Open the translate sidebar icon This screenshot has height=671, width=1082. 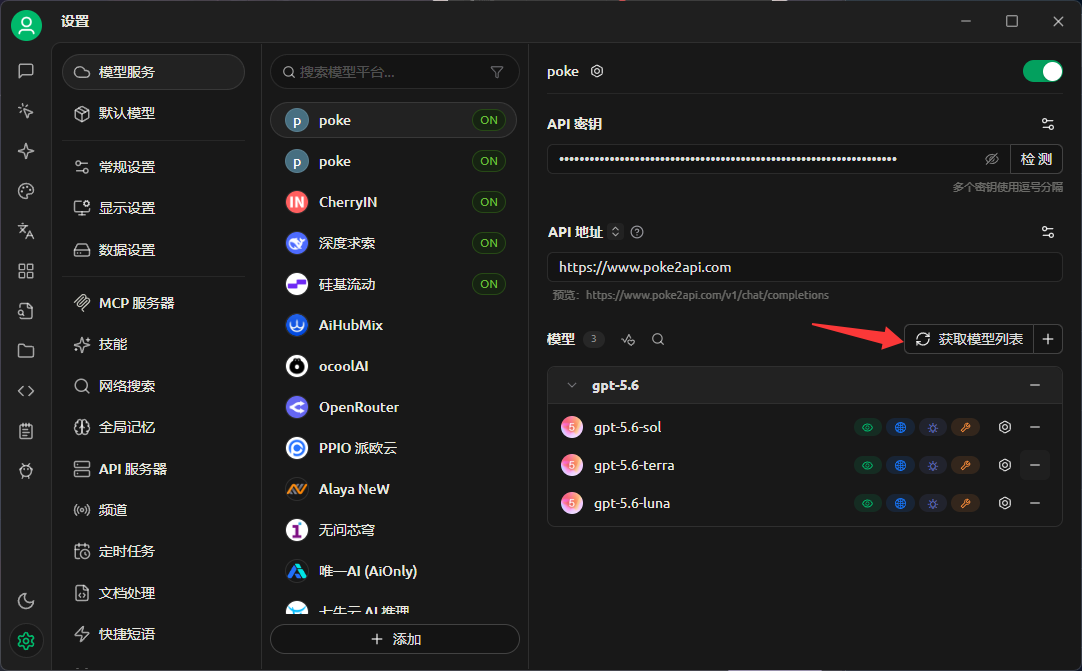tap(26, 231)
